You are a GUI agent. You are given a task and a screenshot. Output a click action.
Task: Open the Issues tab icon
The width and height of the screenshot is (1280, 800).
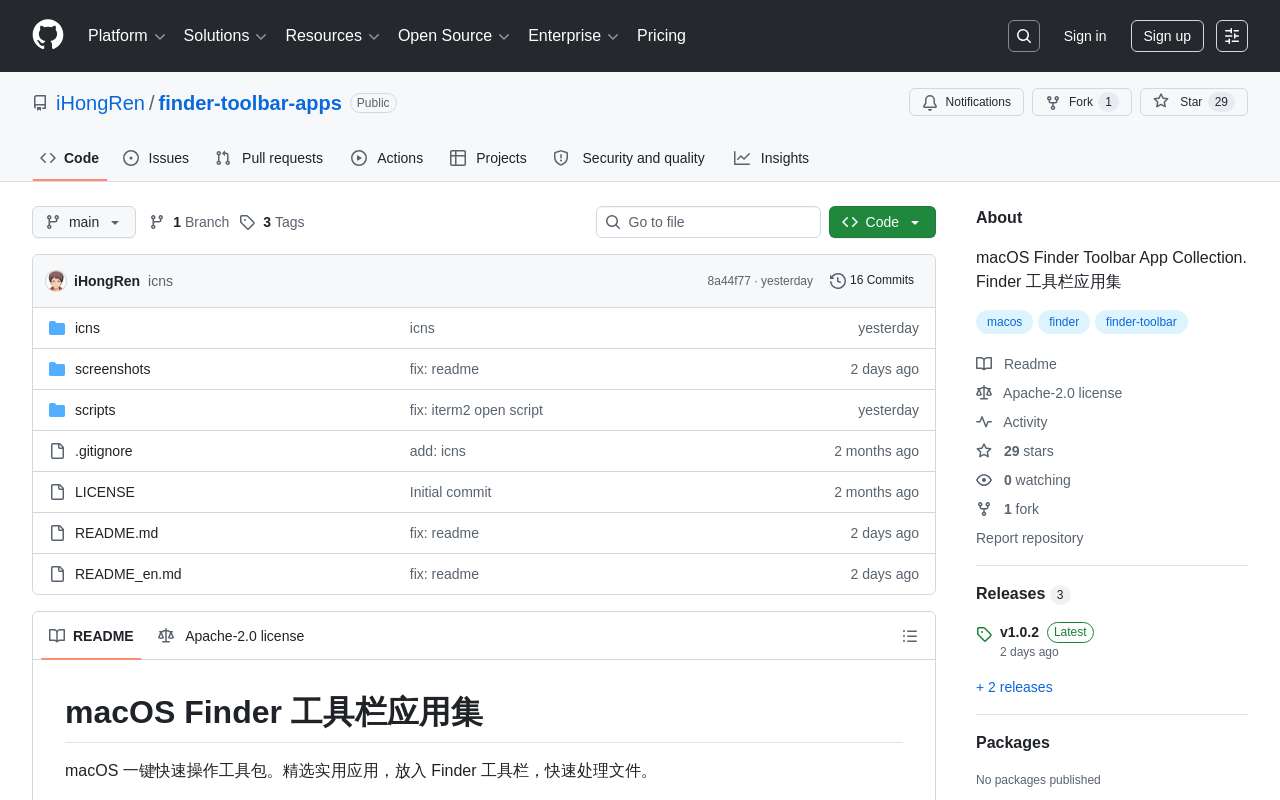pos(131,158)
